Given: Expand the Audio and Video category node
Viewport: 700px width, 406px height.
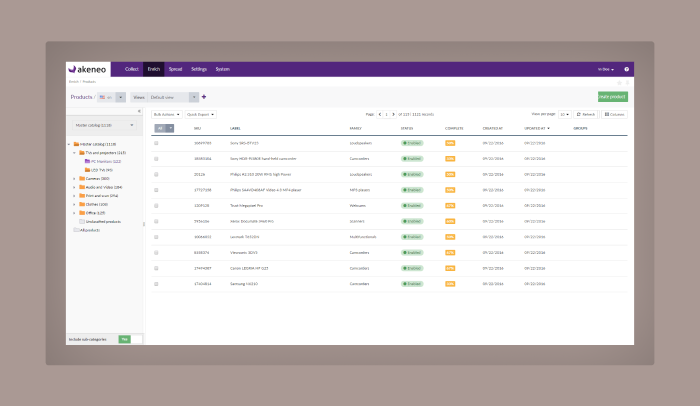Looking at the screenshot, I should coord(75,187).
